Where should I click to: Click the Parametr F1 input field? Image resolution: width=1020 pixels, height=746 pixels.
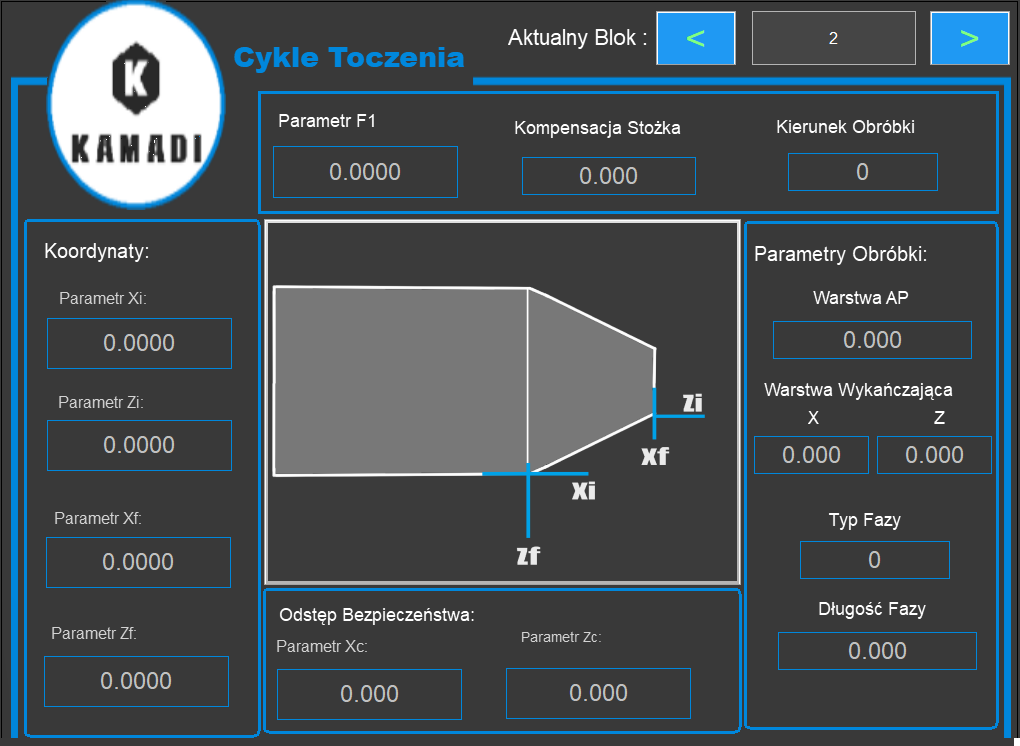point(365,172)
